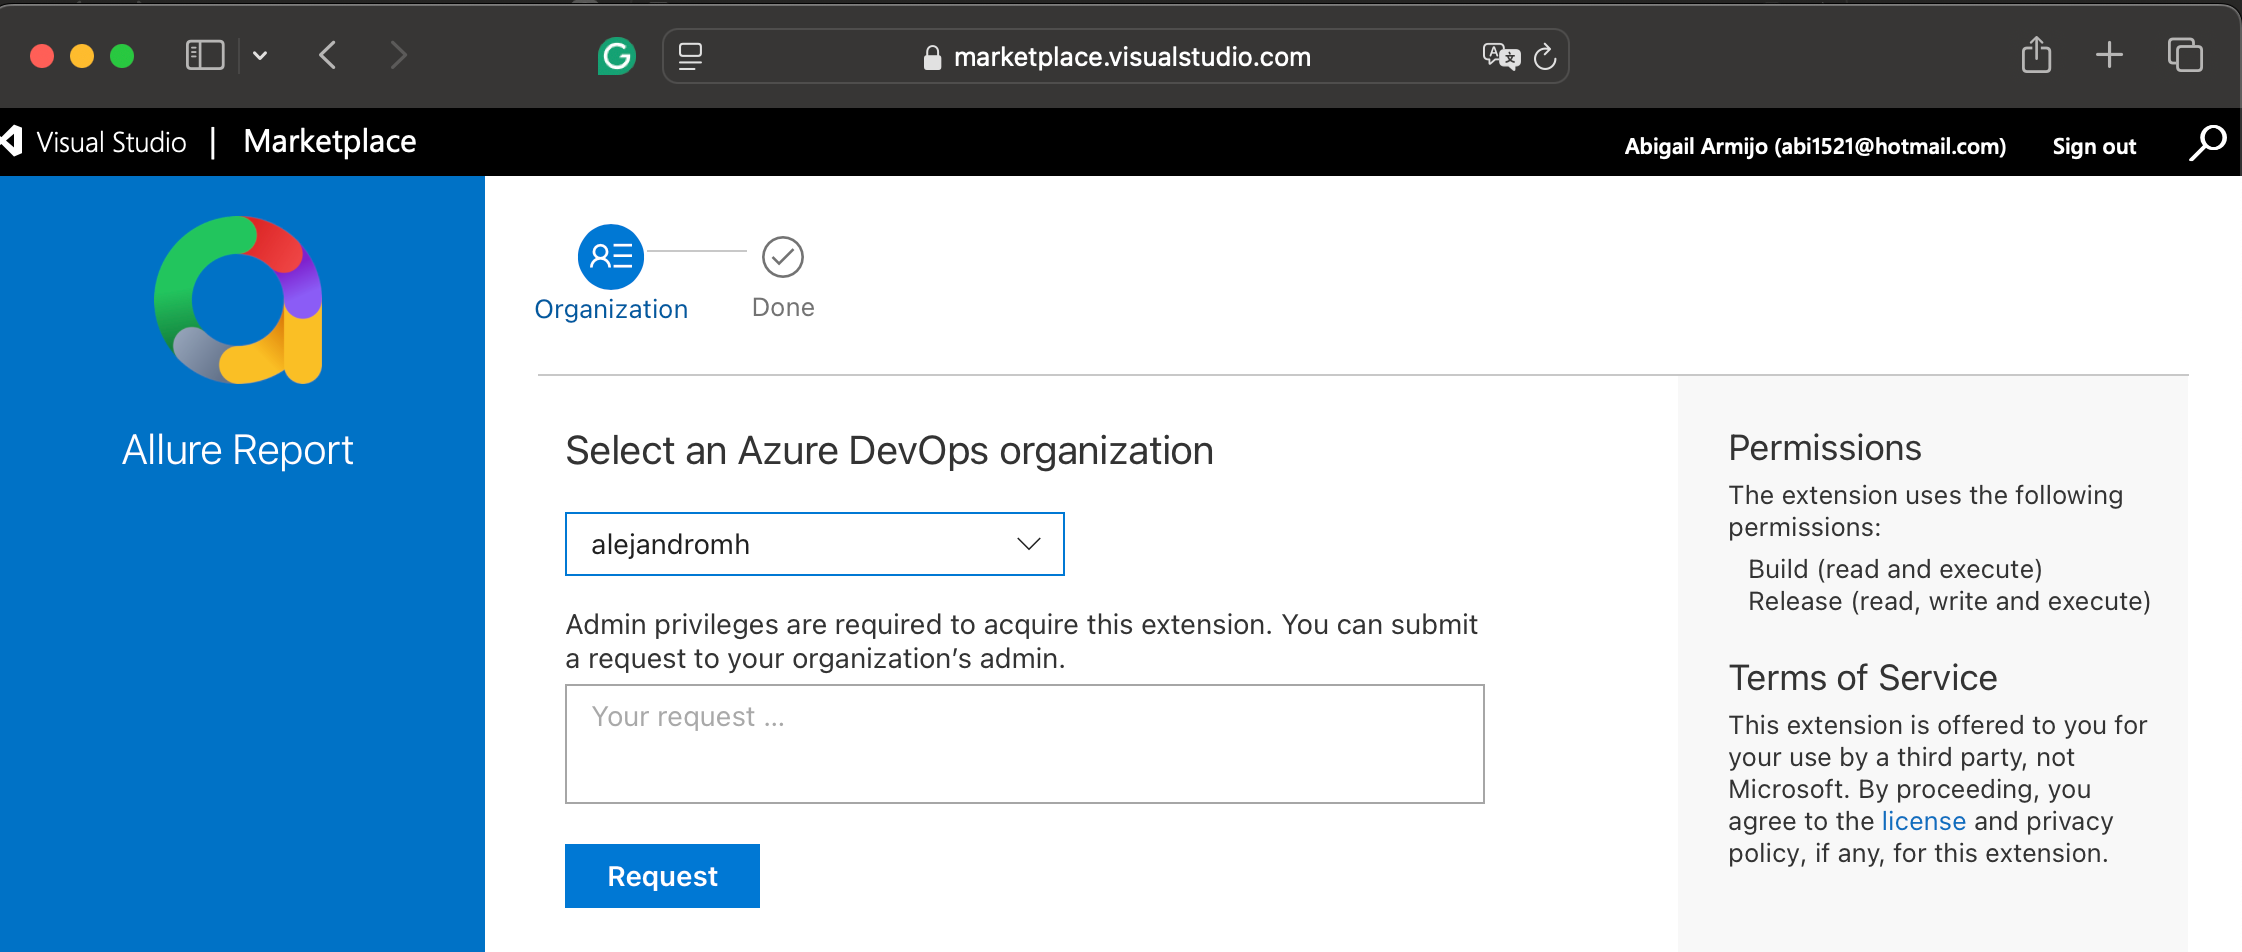The image size is (2242, 952).
Task: Sign out of the account
Action: point(2094,146)
